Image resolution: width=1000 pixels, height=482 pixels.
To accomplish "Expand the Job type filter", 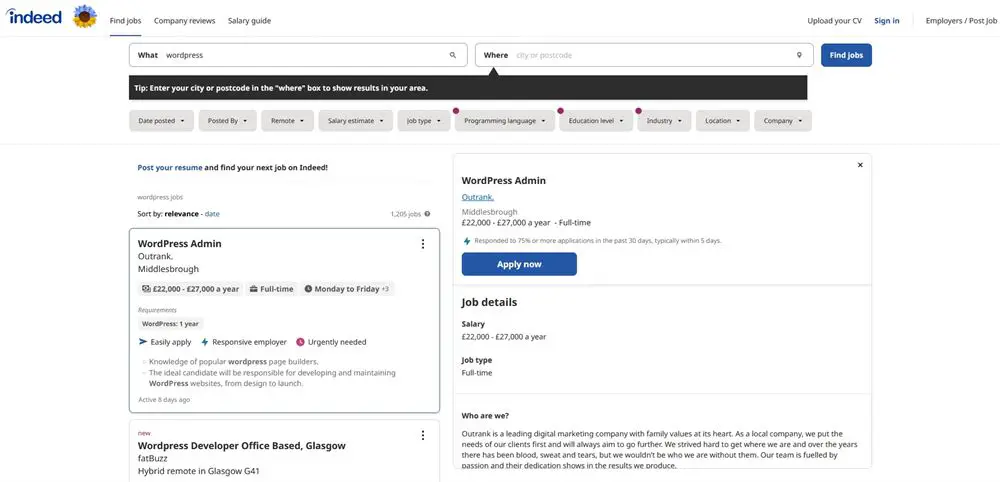I will coord(424,120).
